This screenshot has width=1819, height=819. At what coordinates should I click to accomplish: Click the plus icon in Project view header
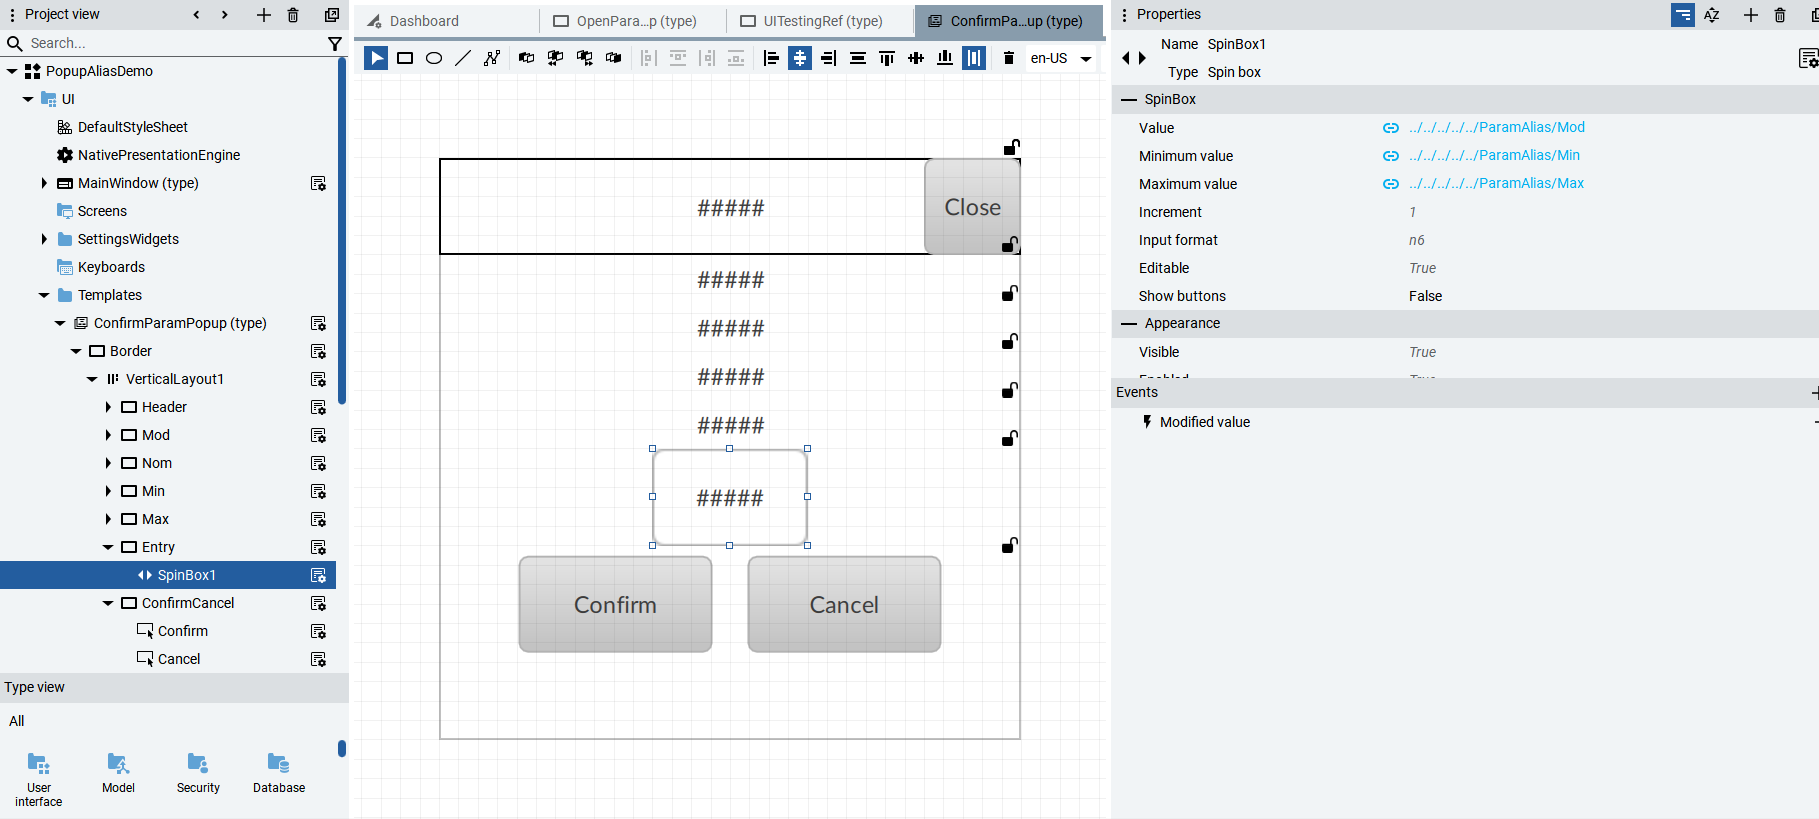264,15
